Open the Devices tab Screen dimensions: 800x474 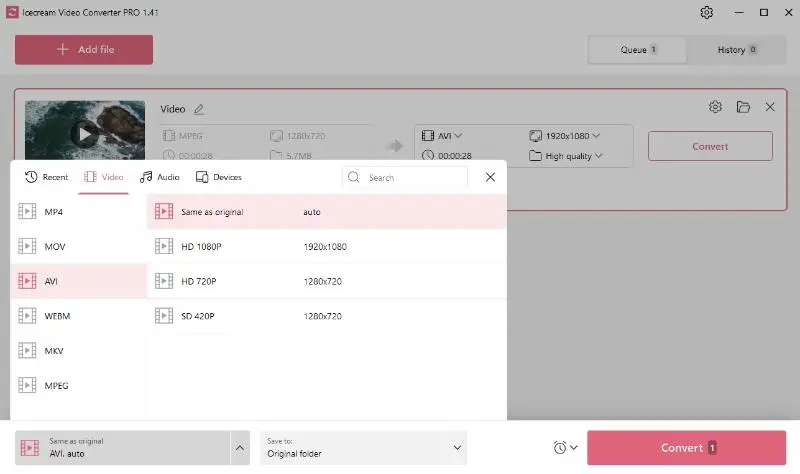point(218,177)
